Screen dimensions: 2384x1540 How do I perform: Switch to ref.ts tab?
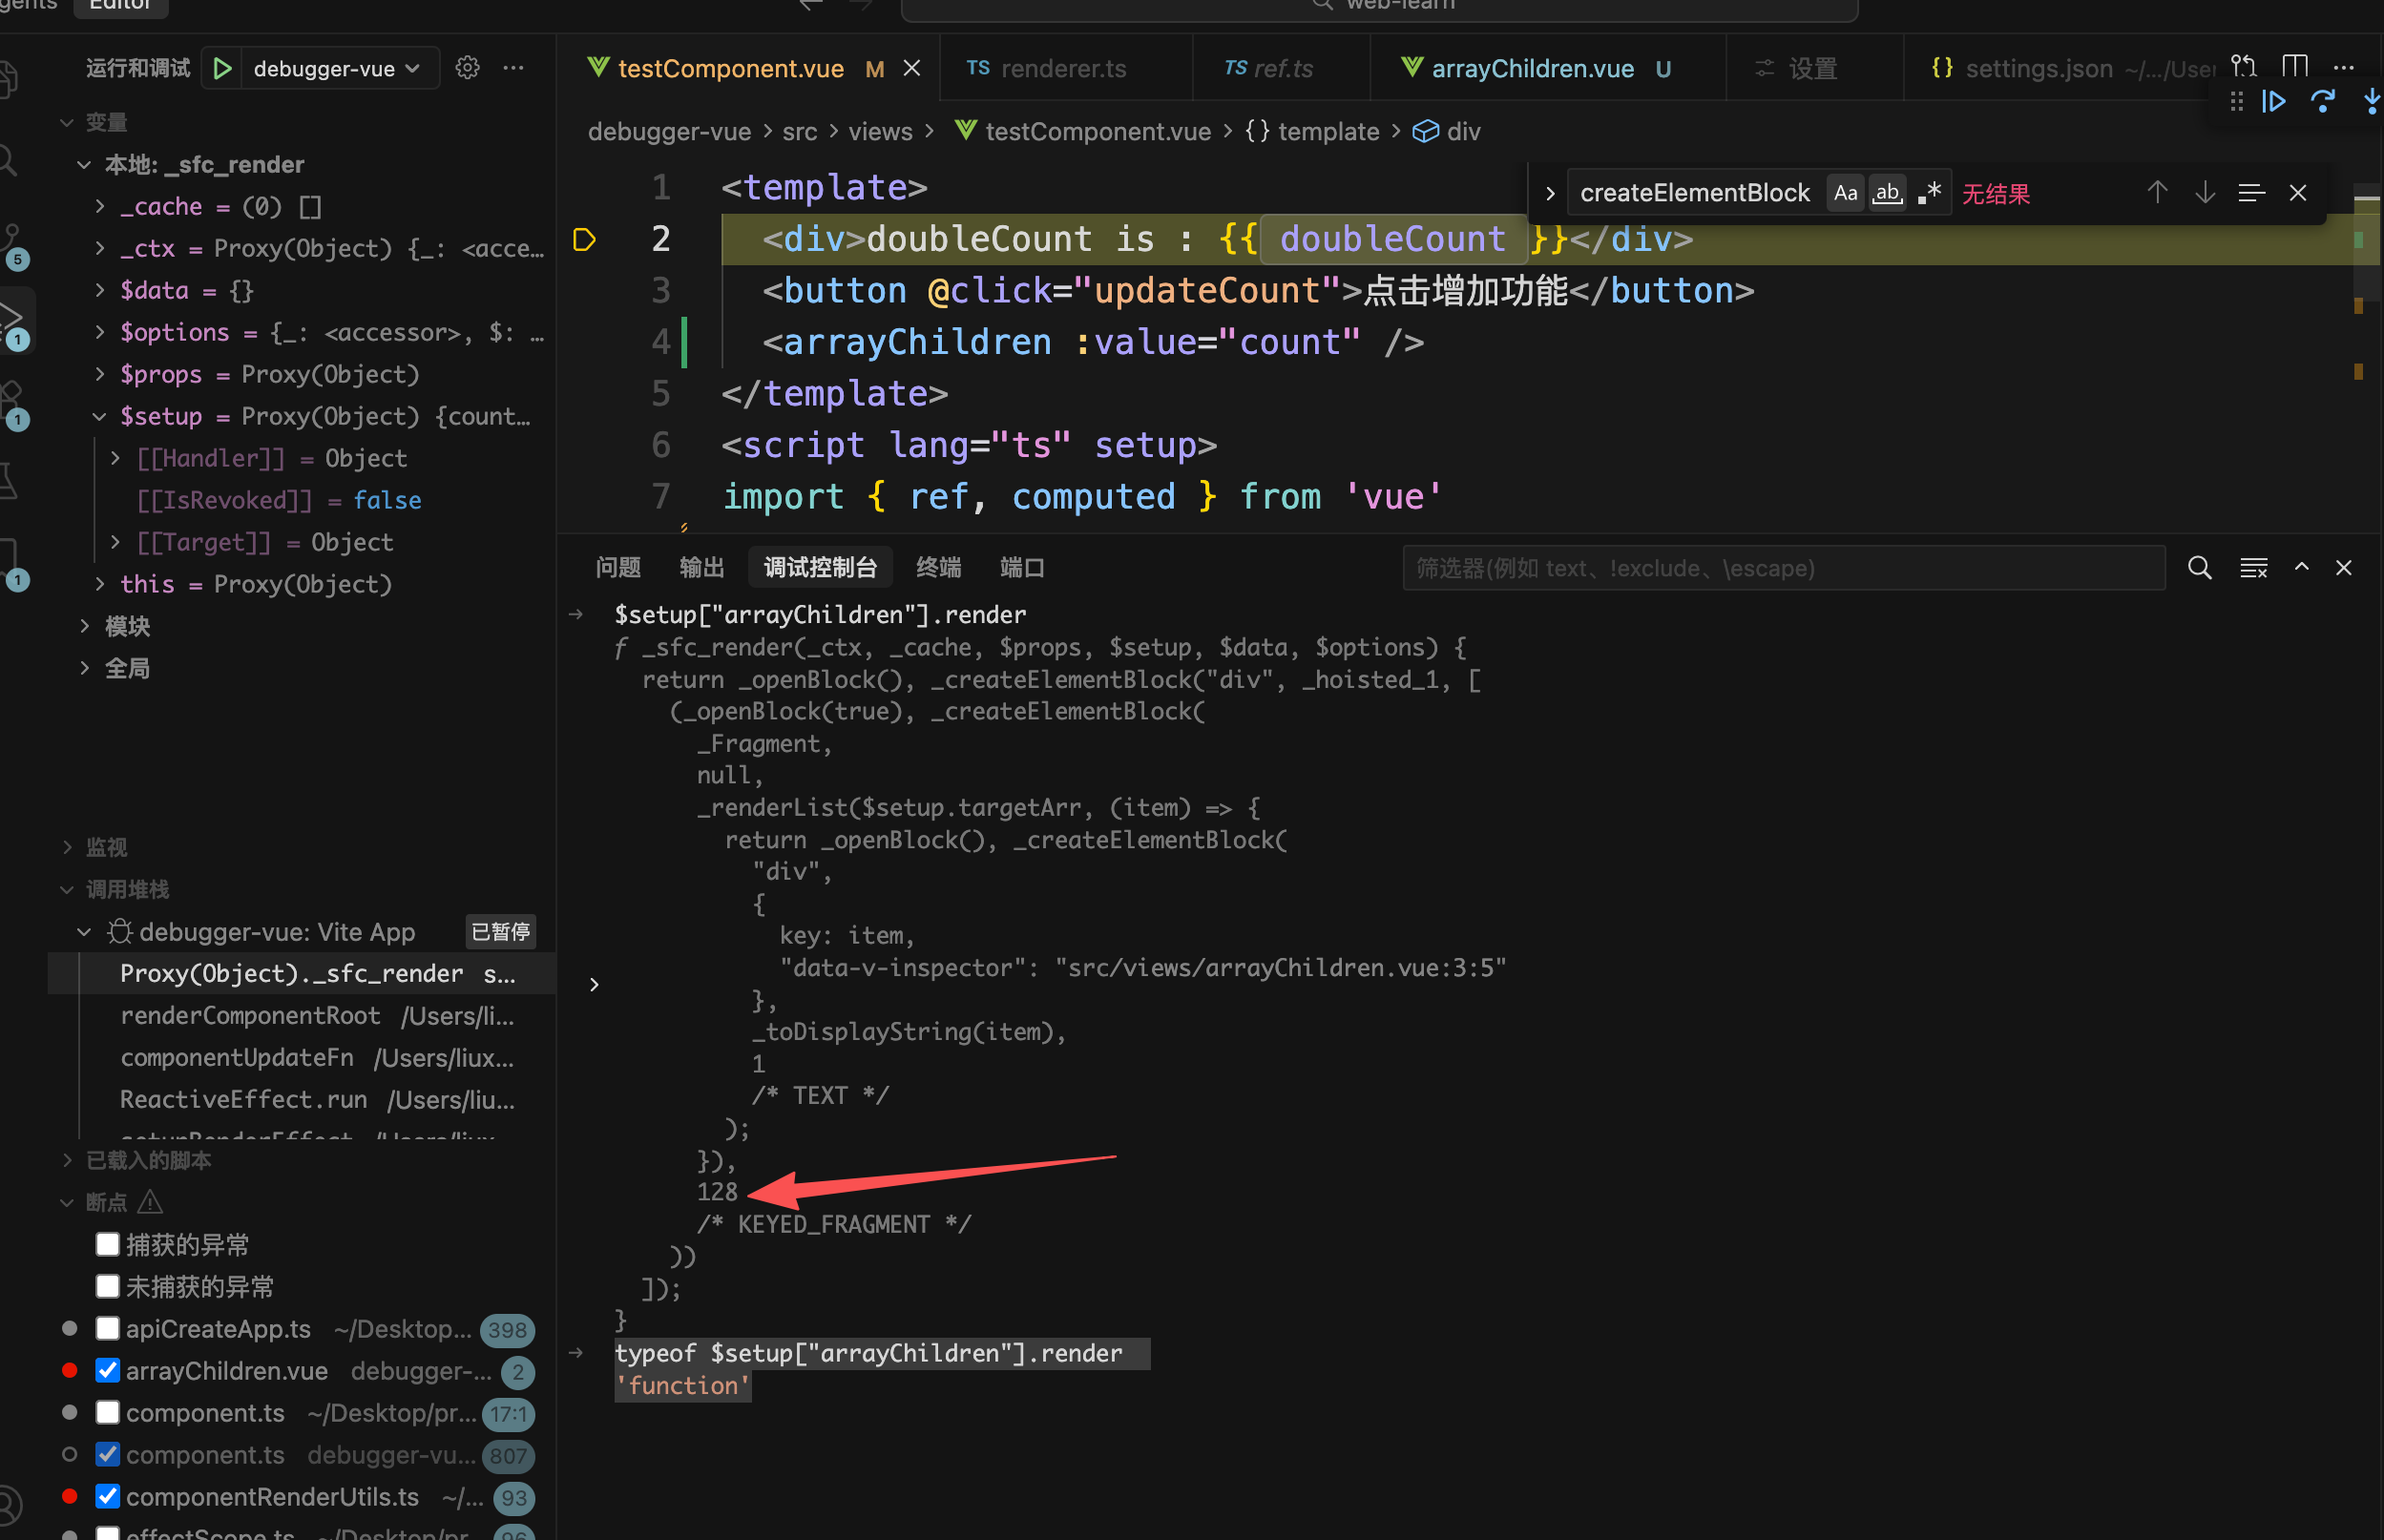coord(1282,68)
